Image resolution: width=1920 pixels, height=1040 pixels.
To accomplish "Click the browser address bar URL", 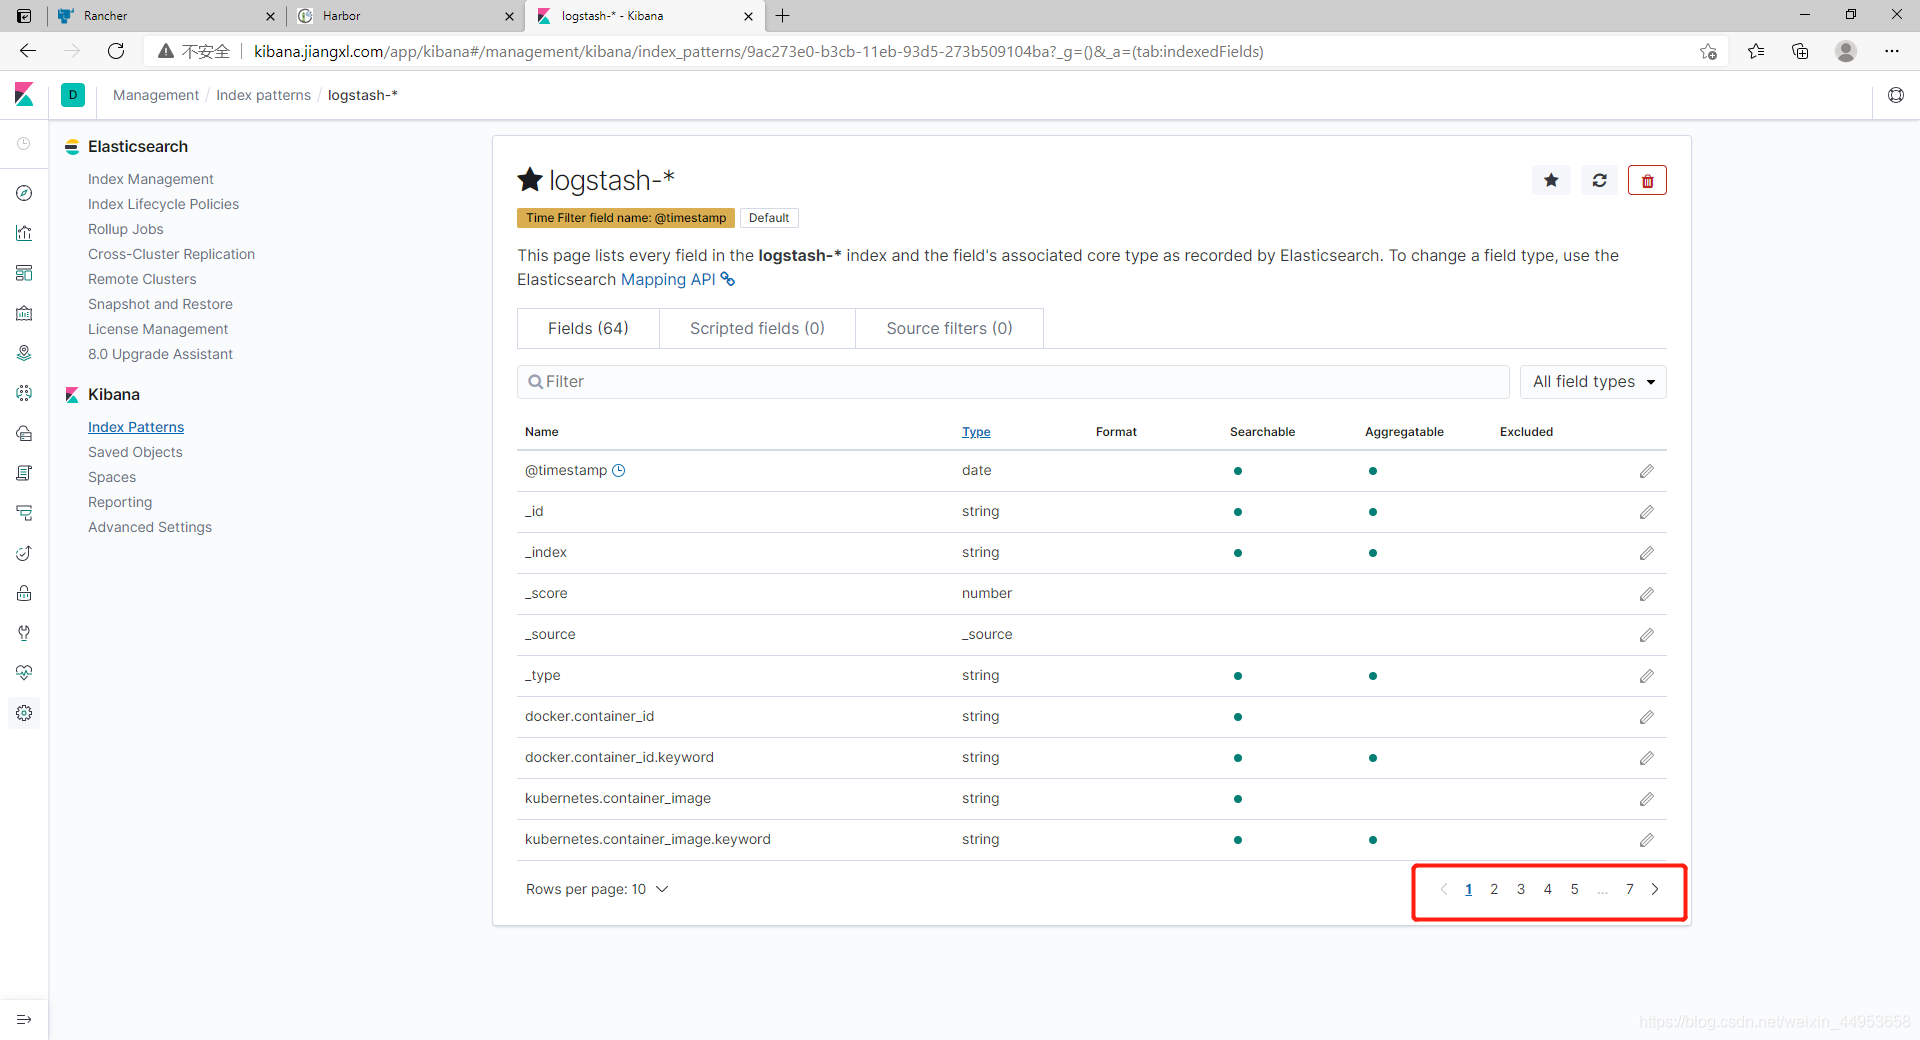I will coord(758,51).
